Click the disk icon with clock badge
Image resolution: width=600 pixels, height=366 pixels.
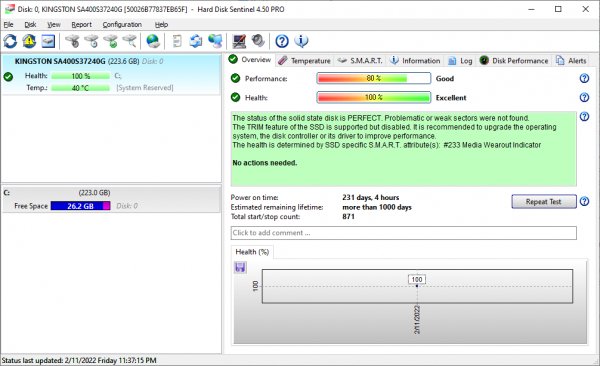(x=91, y=41)
